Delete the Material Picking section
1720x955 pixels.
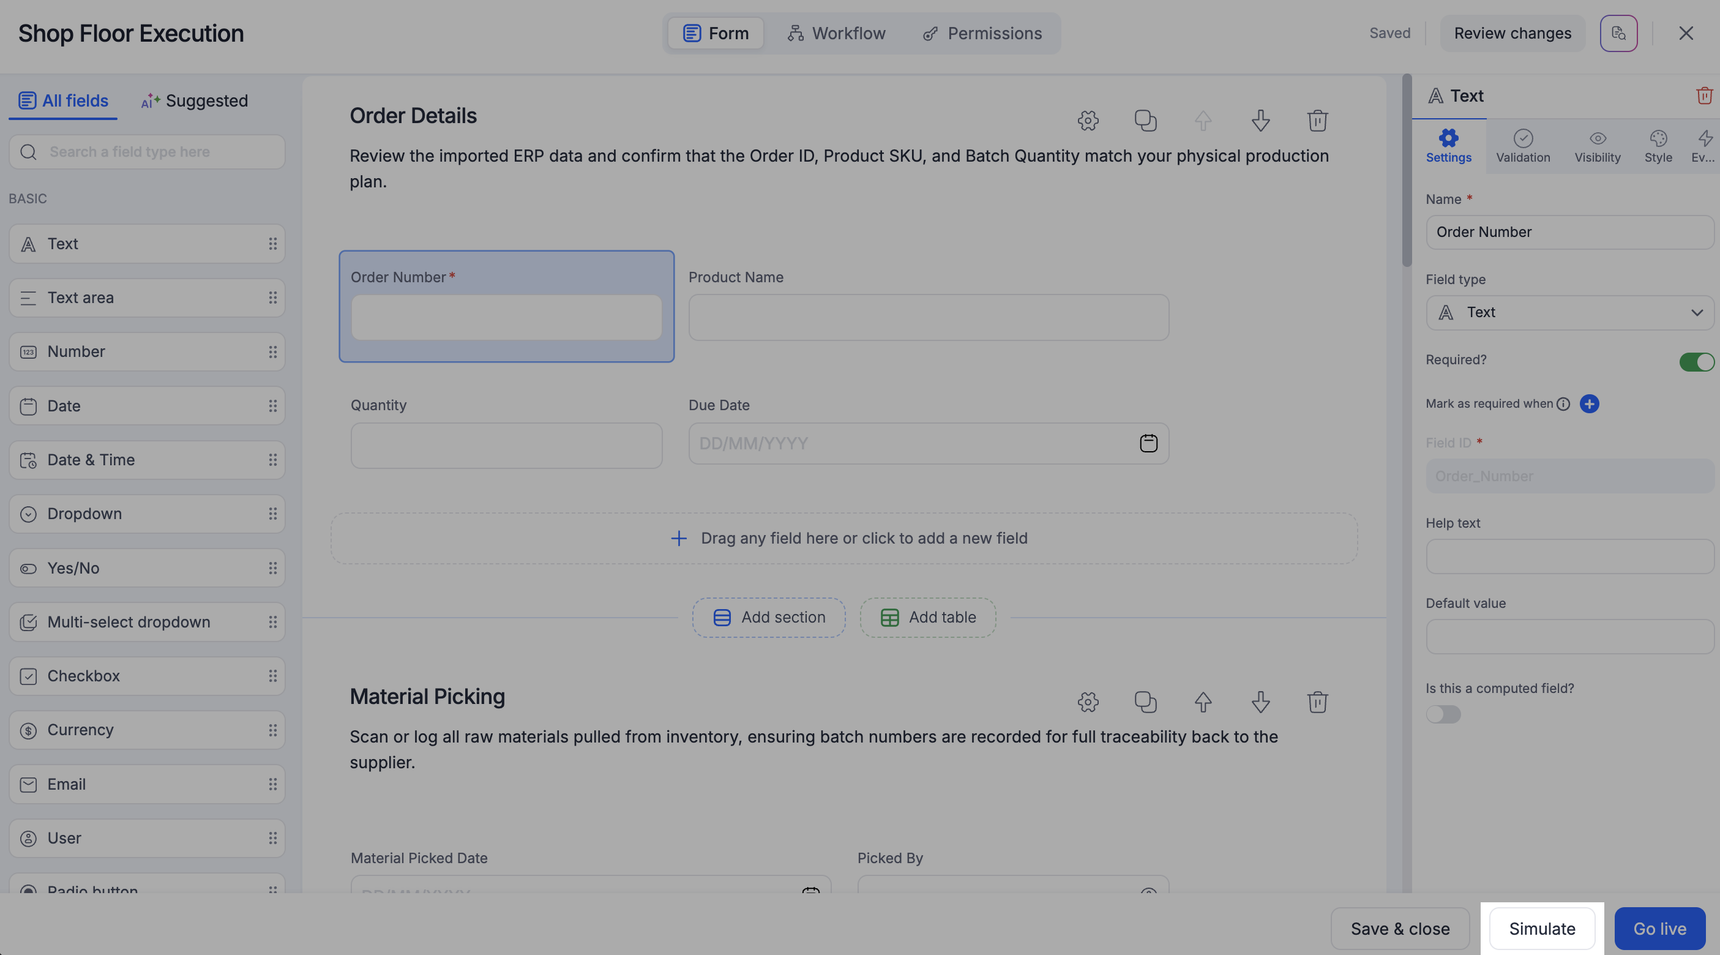coord(1317,702)
